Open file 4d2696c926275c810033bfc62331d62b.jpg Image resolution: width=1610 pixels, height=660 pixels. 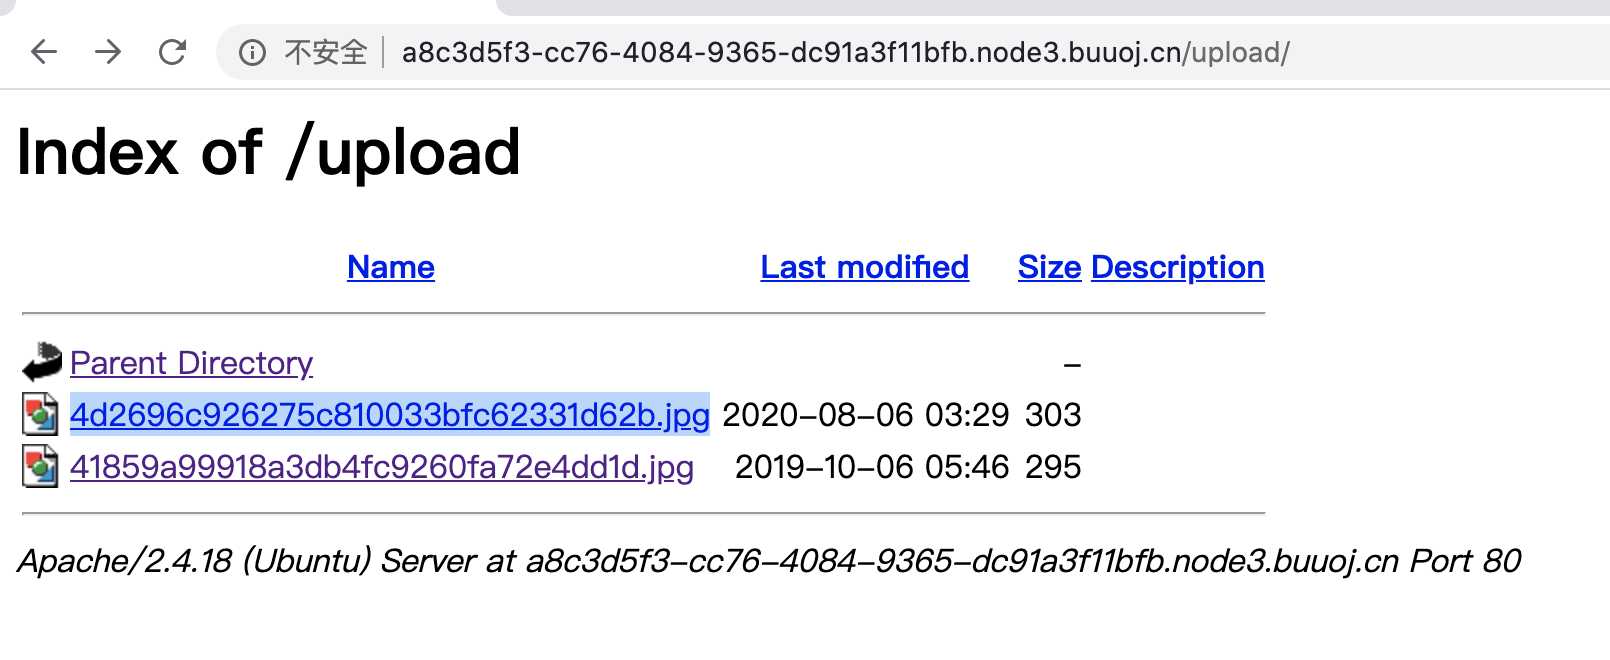point(390,415)
